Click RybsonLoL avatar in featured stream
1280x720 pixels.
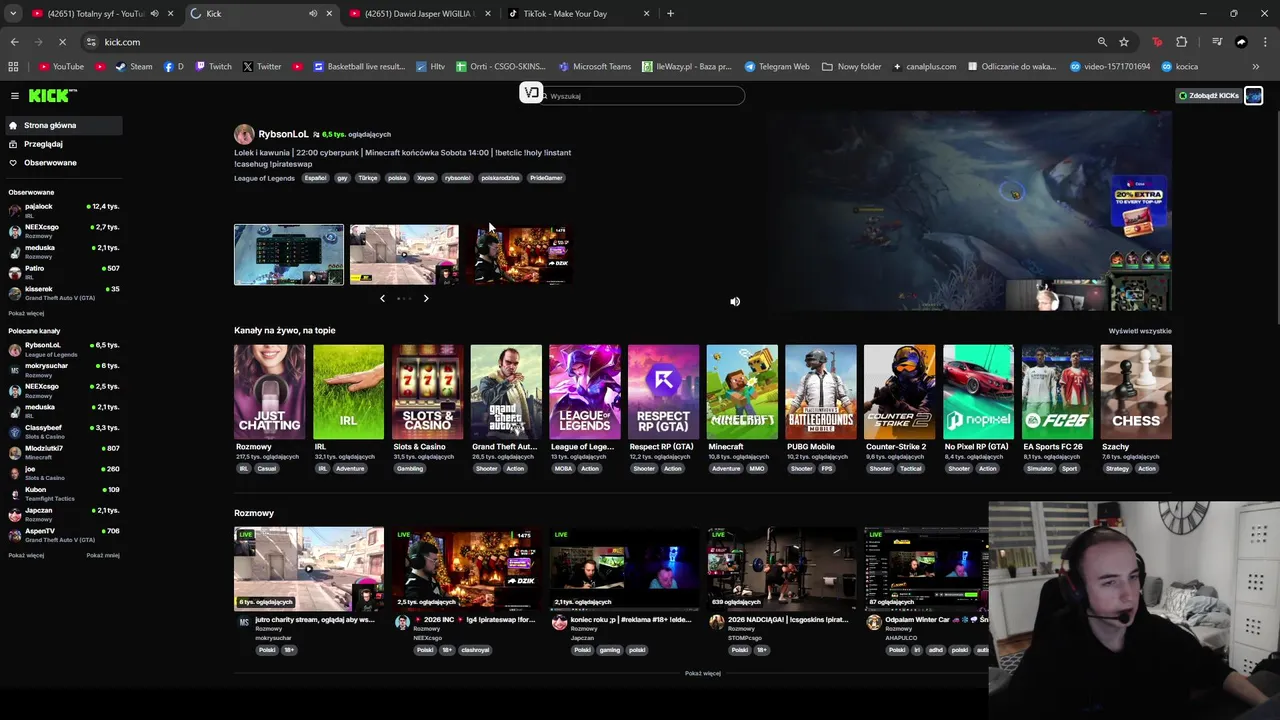tap(244, 134)
